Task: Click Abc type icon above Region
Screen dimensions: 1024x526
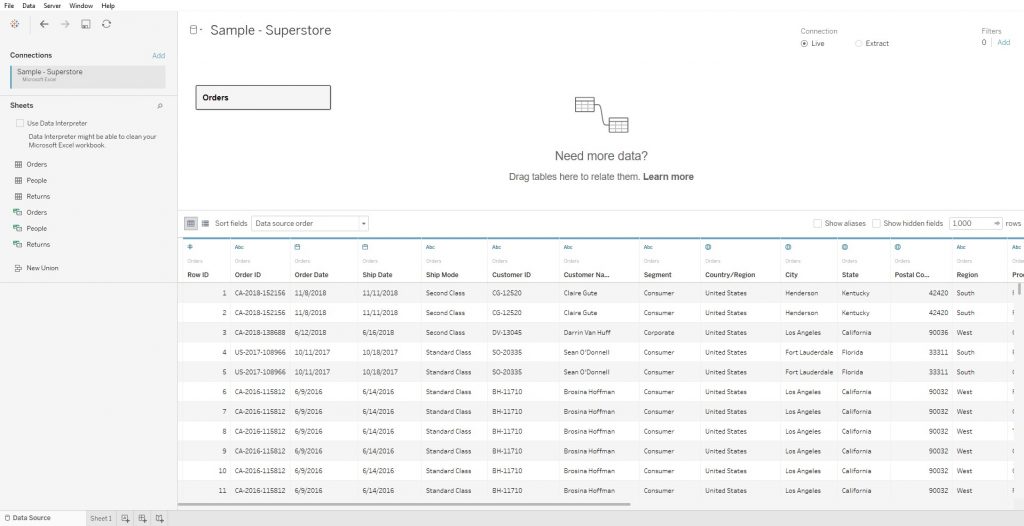Action: point(961,247)
